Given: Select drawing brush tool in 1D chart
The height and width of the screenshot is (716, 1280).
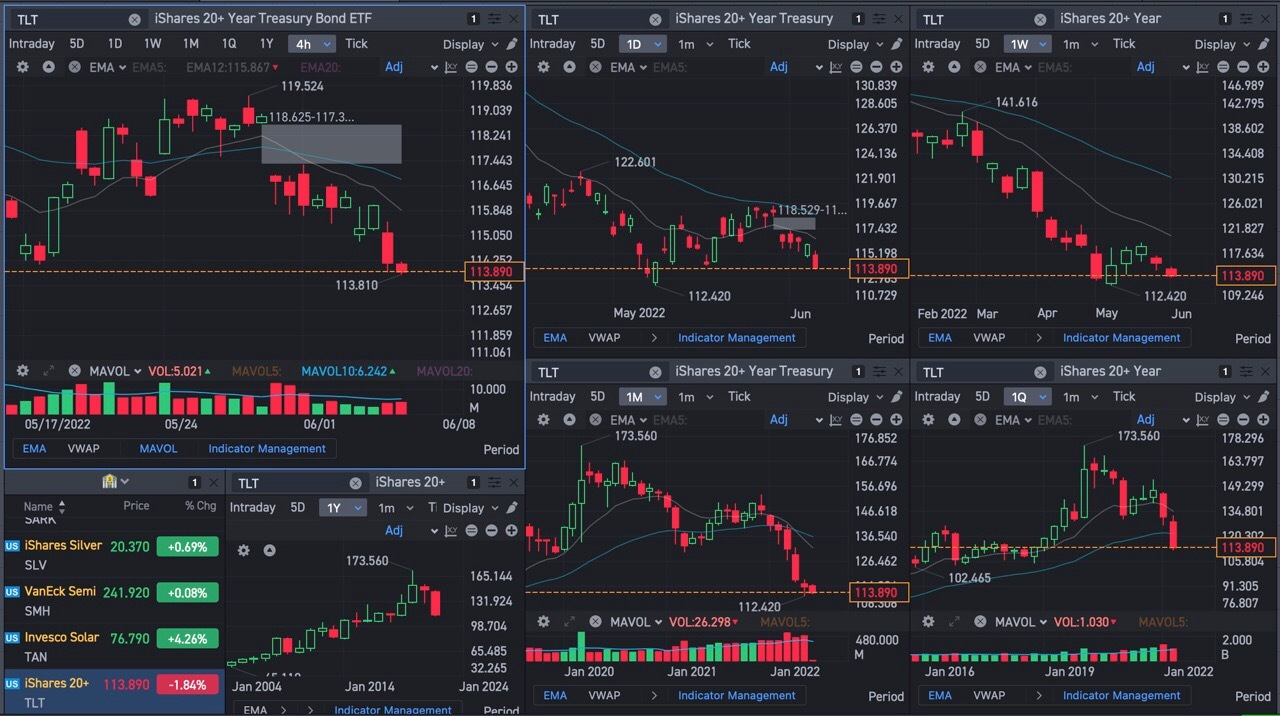Looking at the screenshot, I should pyautogui.click(x=897, y=44).
